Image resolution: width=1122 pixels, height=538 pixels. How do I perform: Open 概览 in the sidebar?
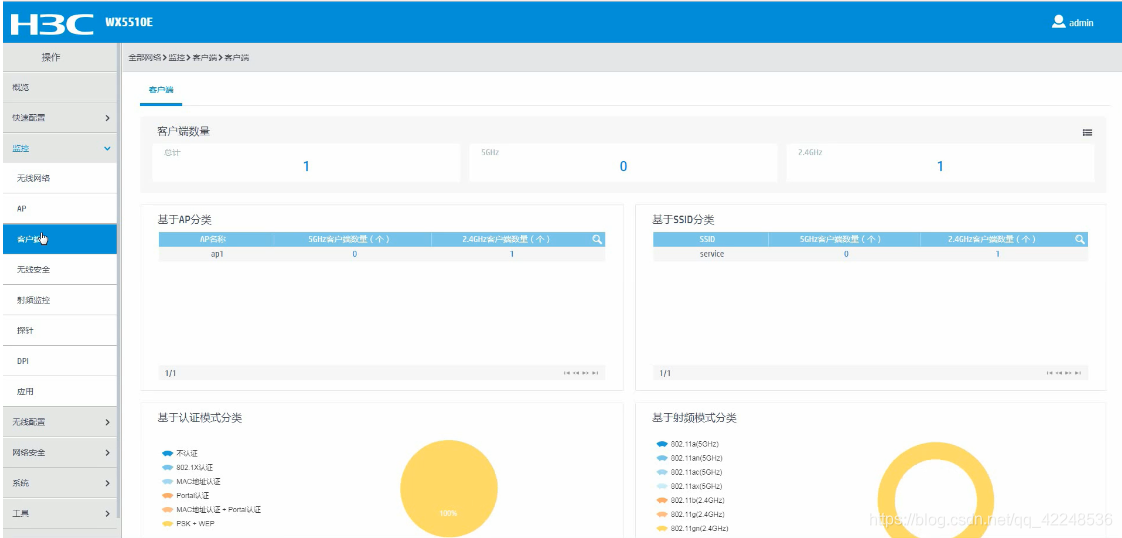59,87
